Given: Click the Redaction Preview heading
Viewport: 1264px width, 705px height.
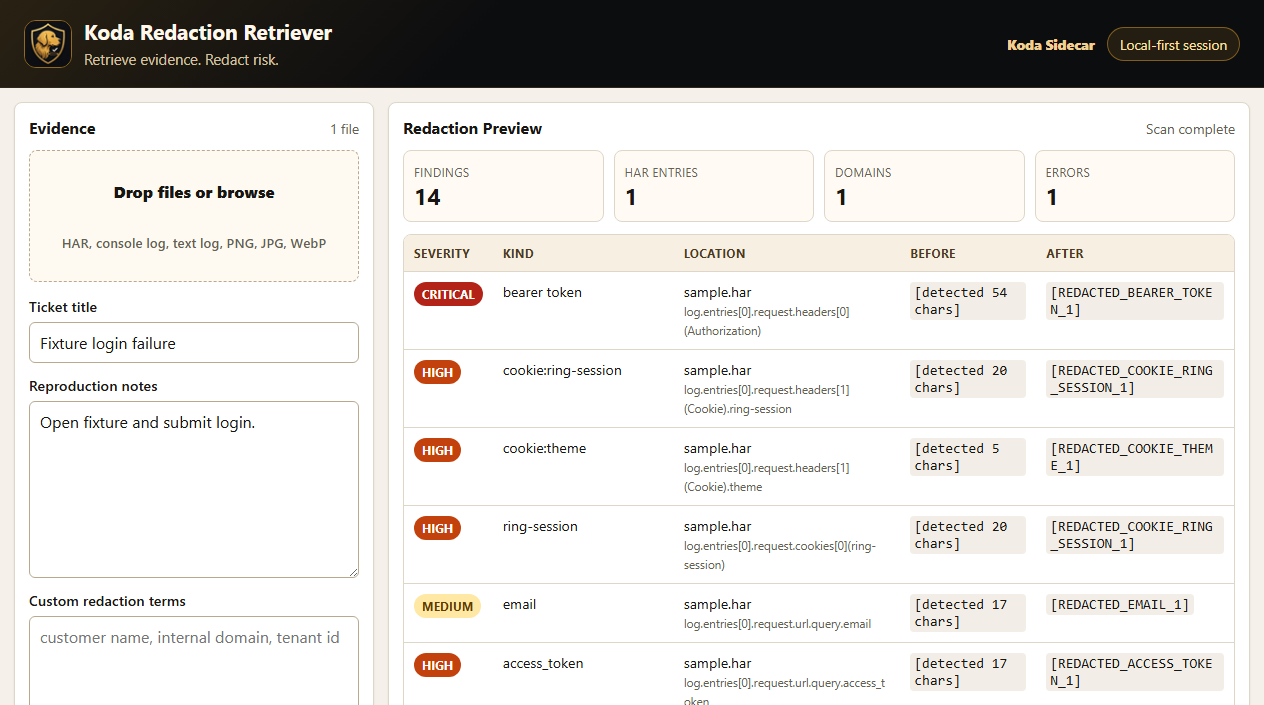Looking at the screenshot, I should [x=473, y=129].
